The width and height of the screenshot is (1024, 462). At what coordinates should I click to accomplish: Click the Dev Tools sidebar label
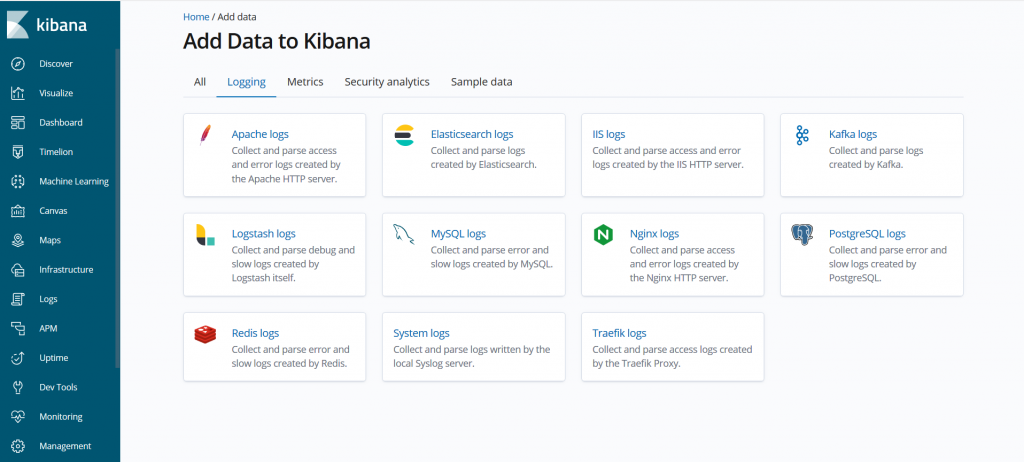(58, 387)
